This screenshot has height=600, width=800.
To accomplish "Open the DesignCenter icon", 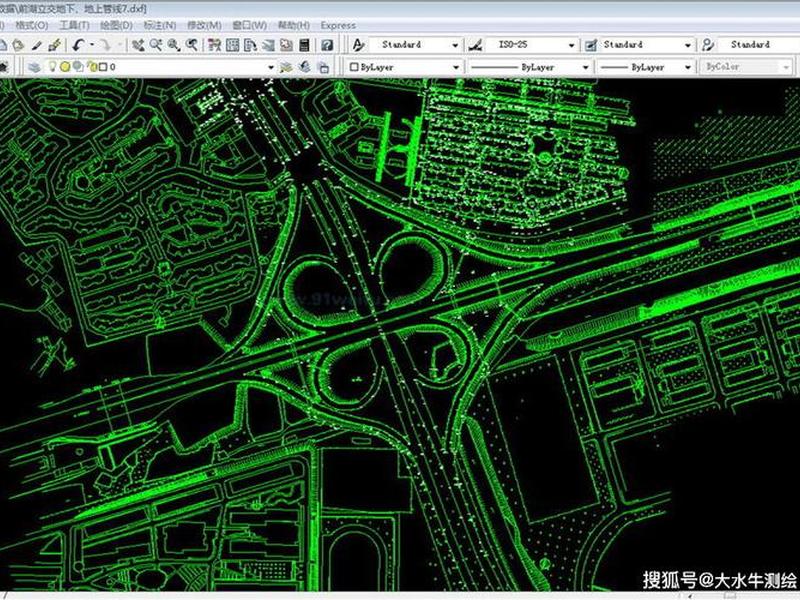I will click(x=232, y=45).
